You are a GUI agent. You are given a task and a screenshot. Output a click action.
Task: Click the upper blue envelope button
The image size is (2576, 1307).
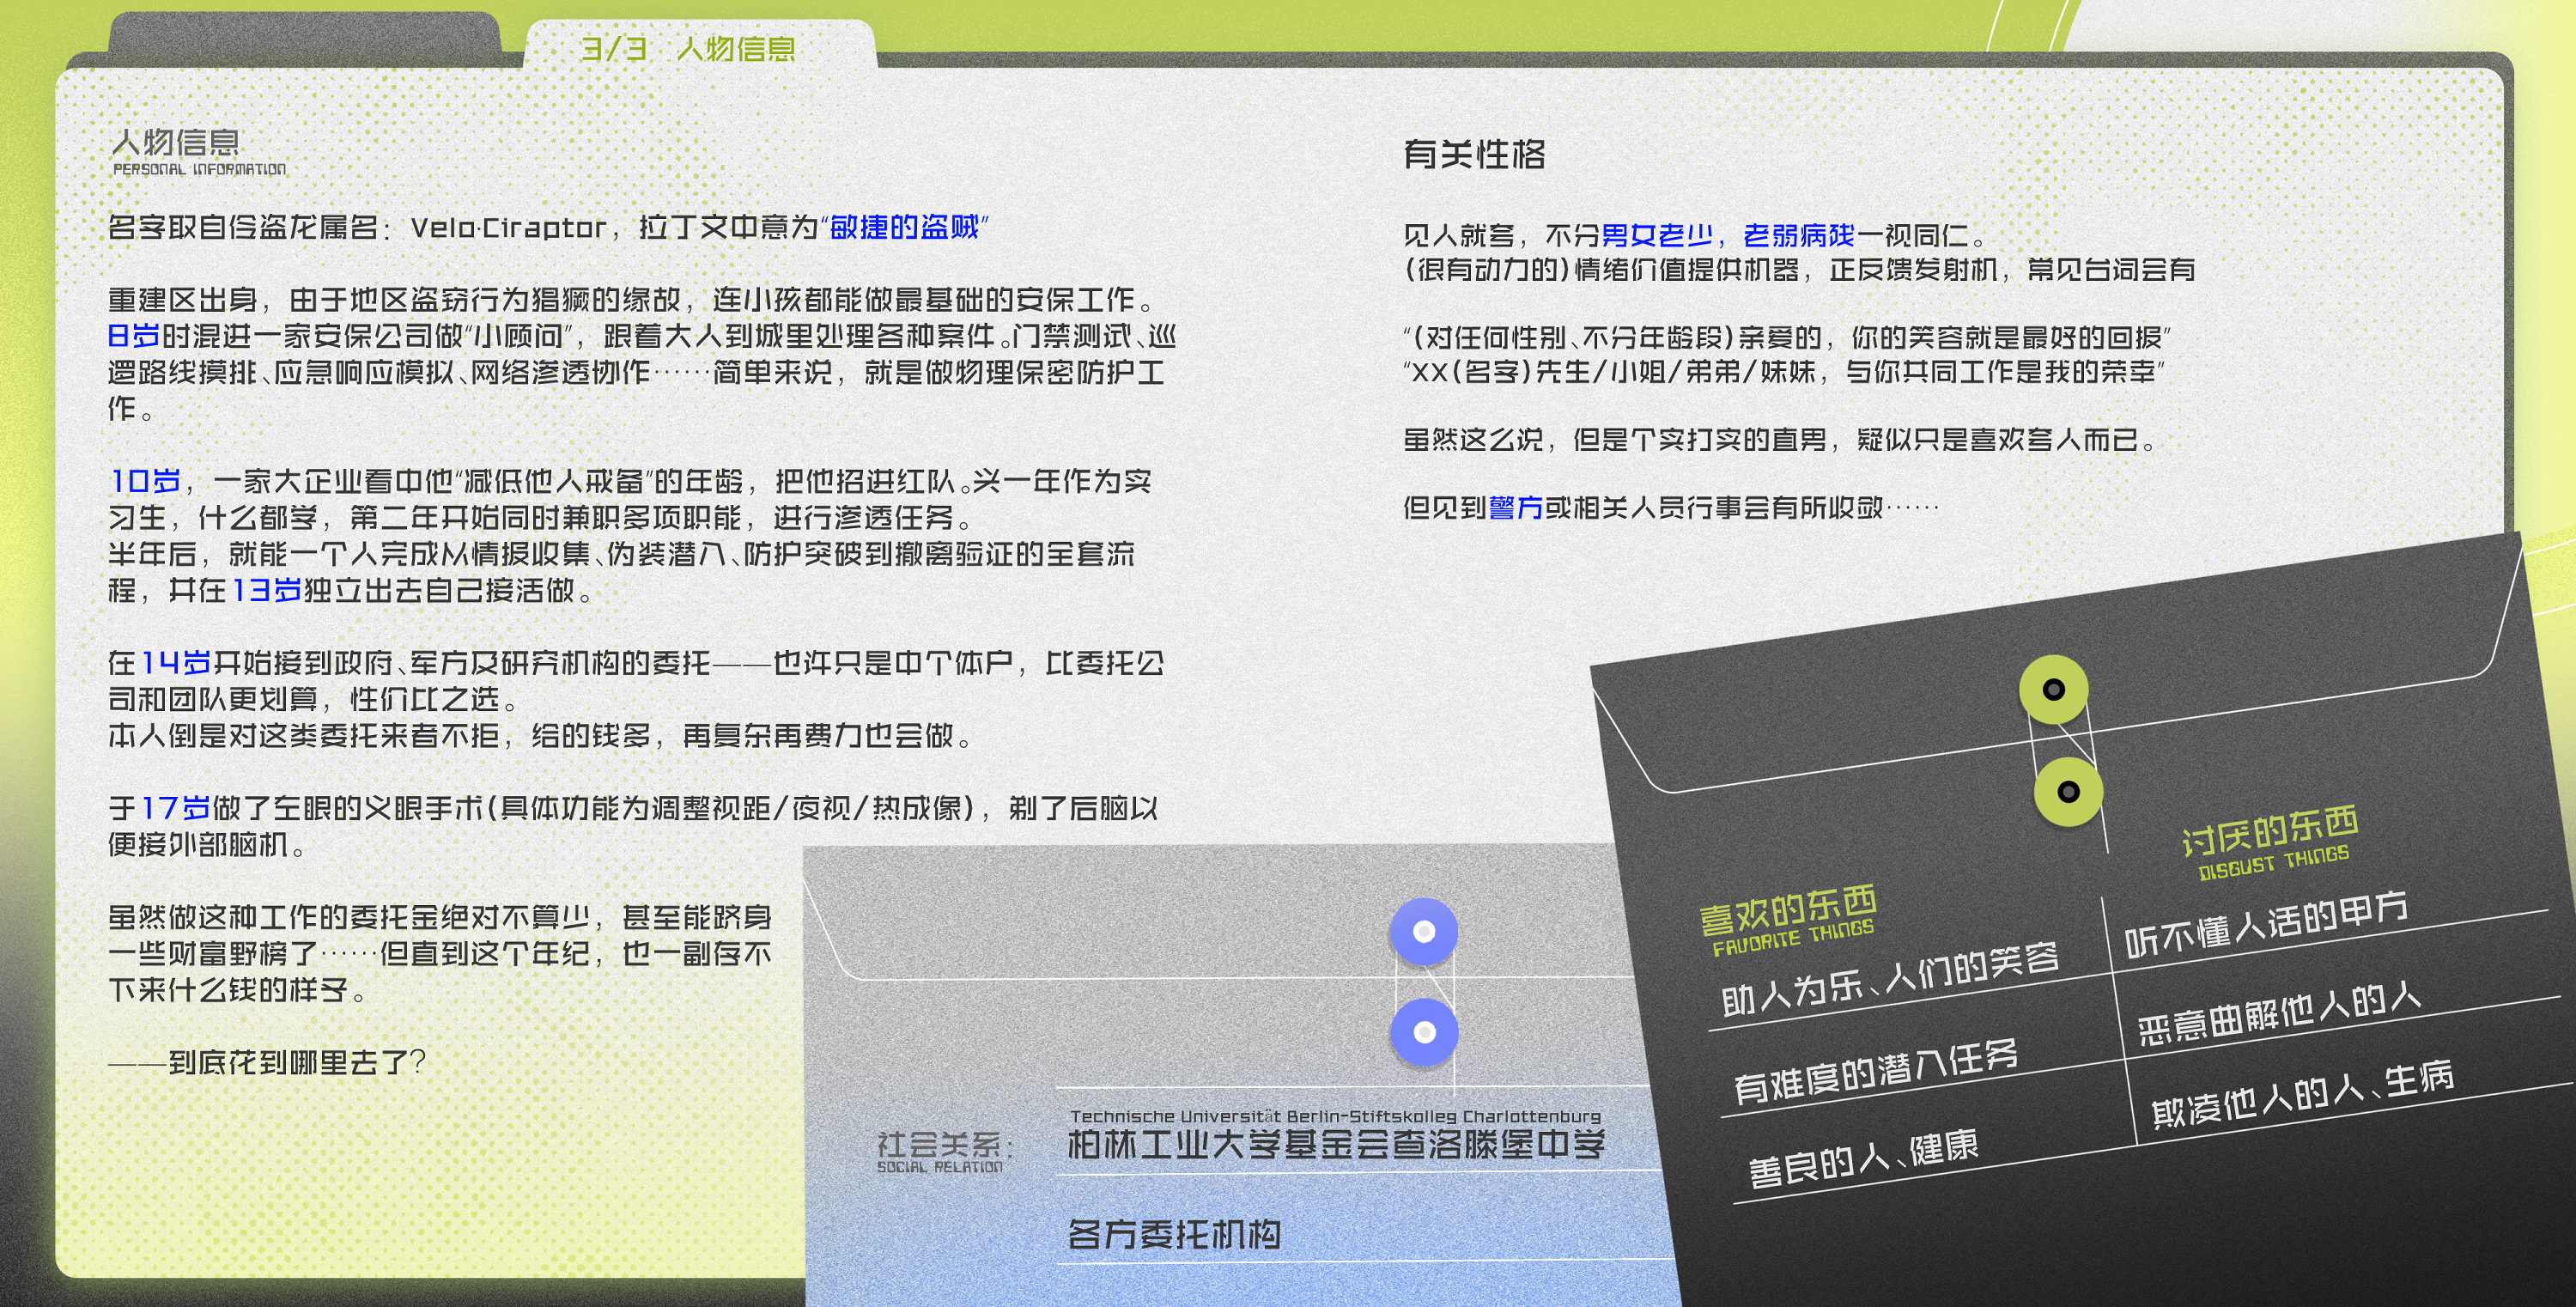[x=1424, y=932]
